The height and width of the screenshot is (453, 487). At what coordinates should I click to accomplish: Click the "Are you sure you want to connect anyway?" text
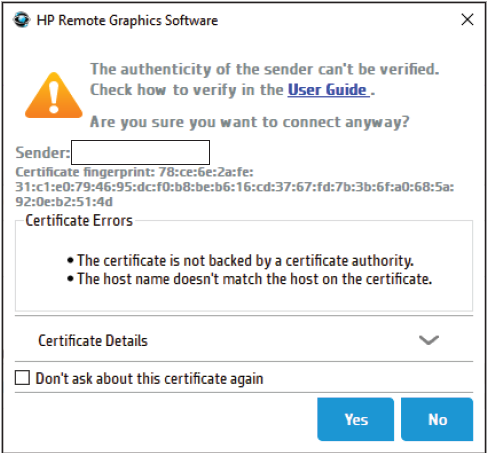[249, 122]
